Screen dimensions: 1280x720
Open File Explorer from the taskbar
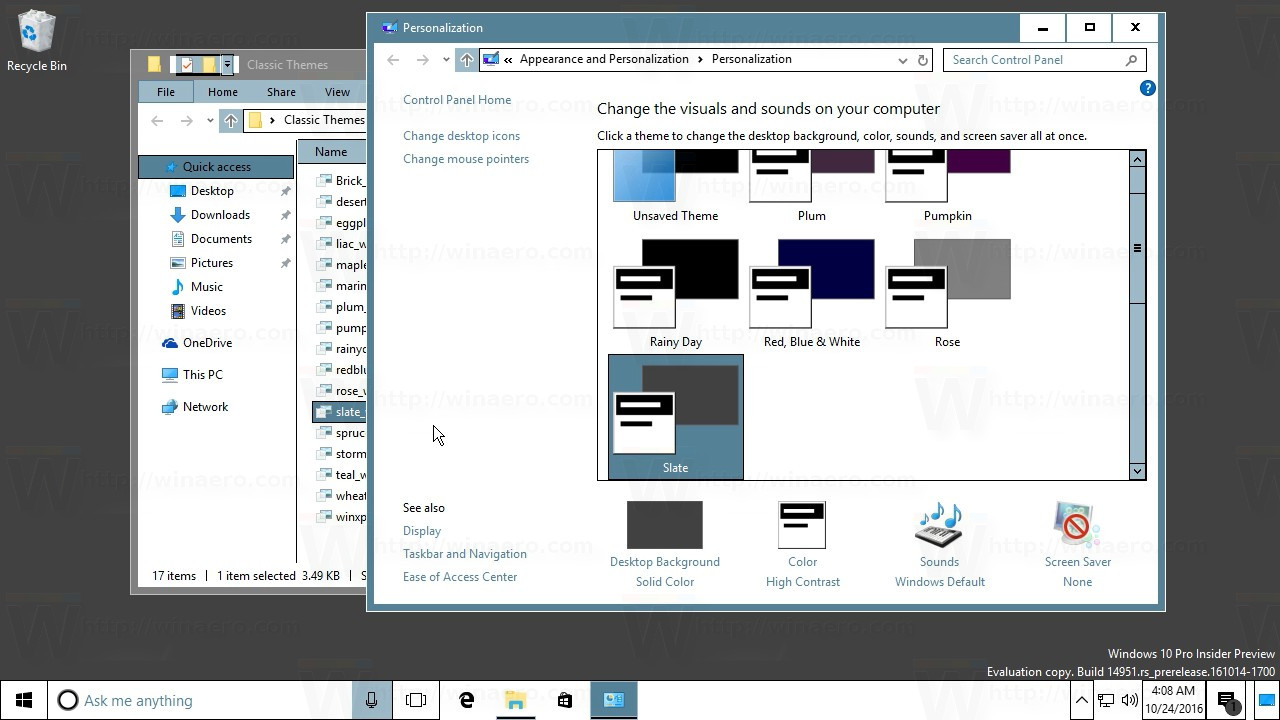coord(515,700)
